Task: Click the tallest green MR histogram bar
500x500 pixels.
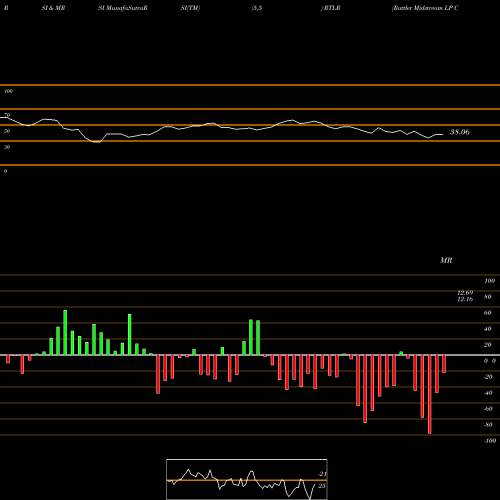Action: coord(65,333)
